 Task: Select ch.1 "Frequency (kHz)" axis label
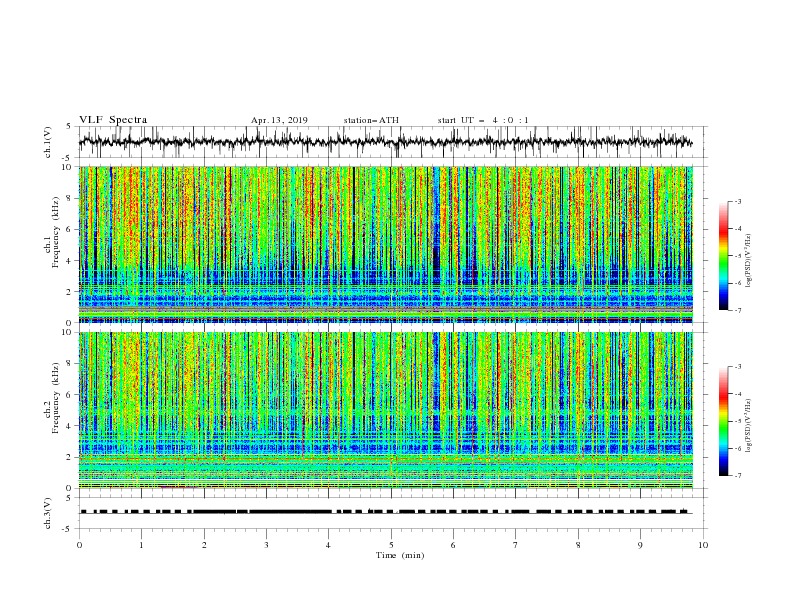click(x=56, y=231)
